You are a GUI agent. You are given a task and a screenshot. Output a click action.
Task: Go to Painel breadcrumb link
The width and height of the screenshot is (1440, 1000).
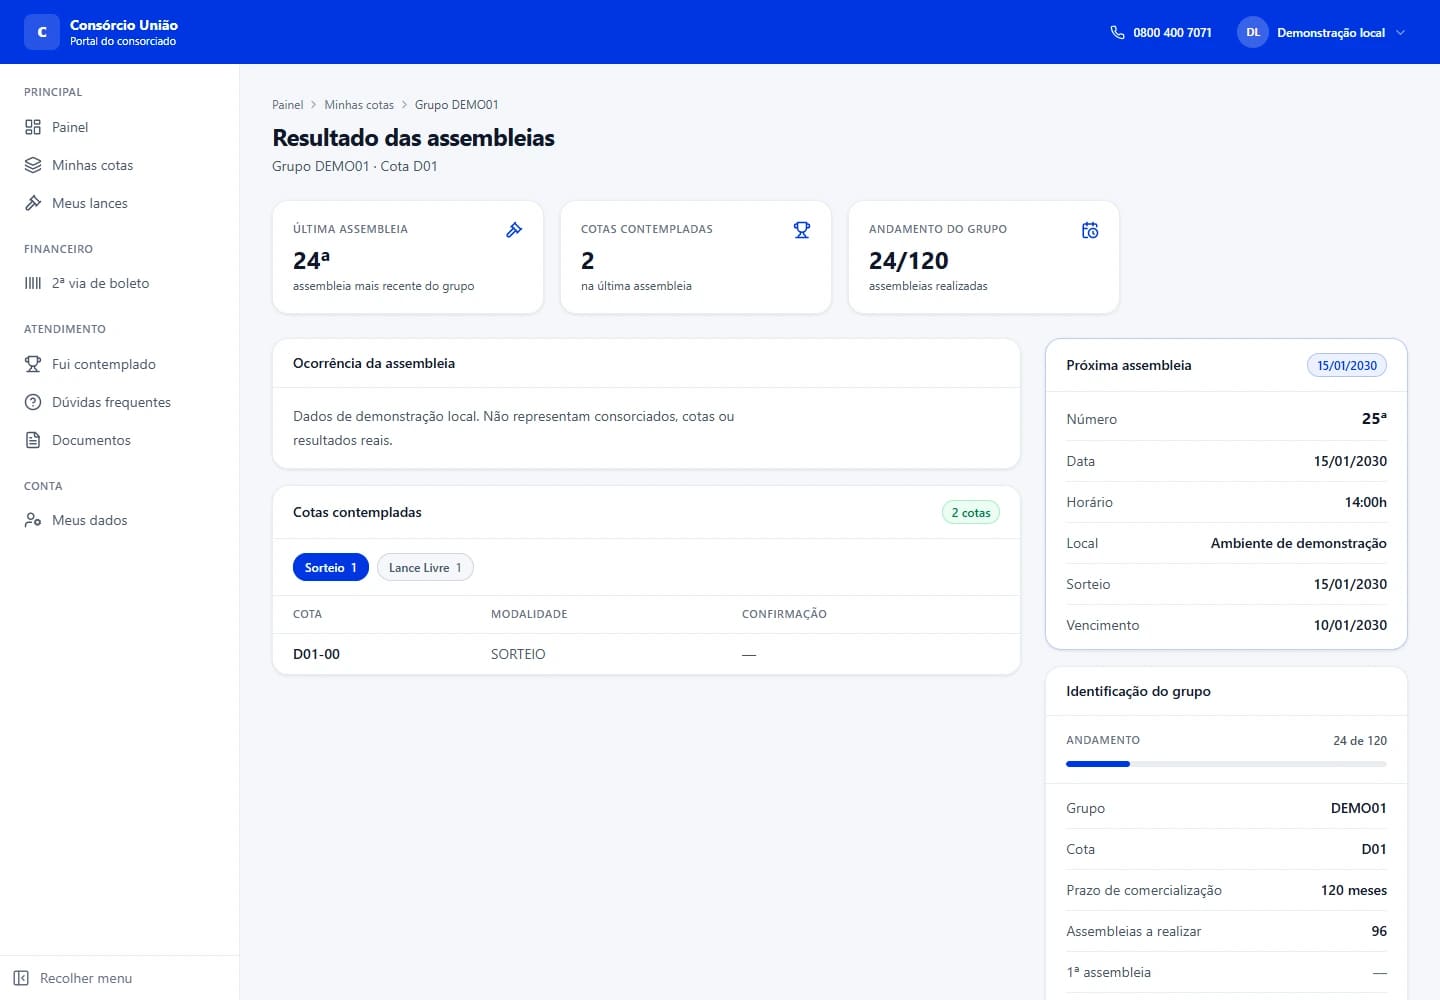(x=287, y=105)
